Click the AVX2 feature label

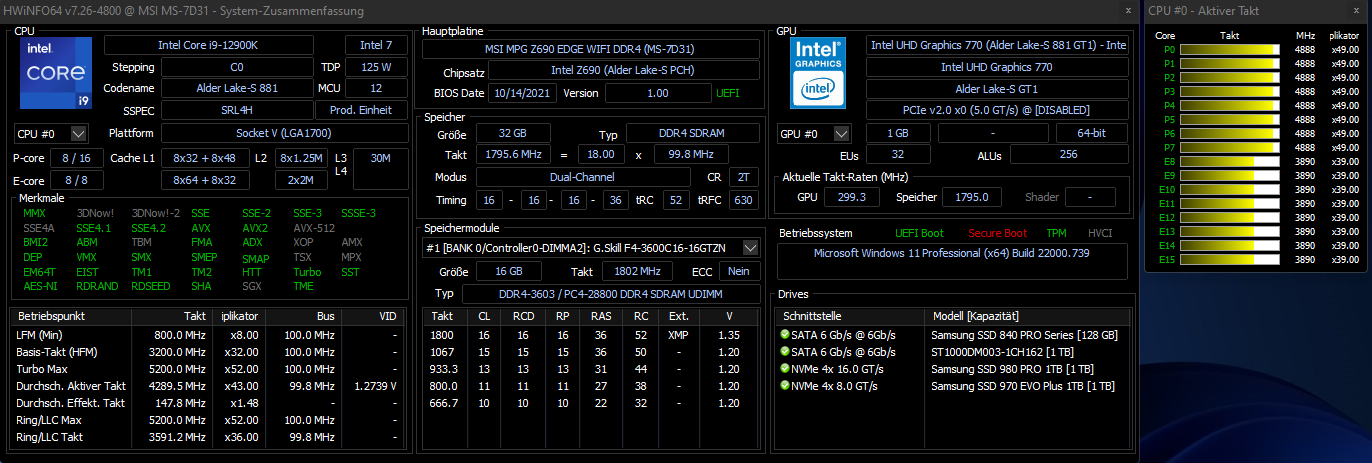coord(255,227)
